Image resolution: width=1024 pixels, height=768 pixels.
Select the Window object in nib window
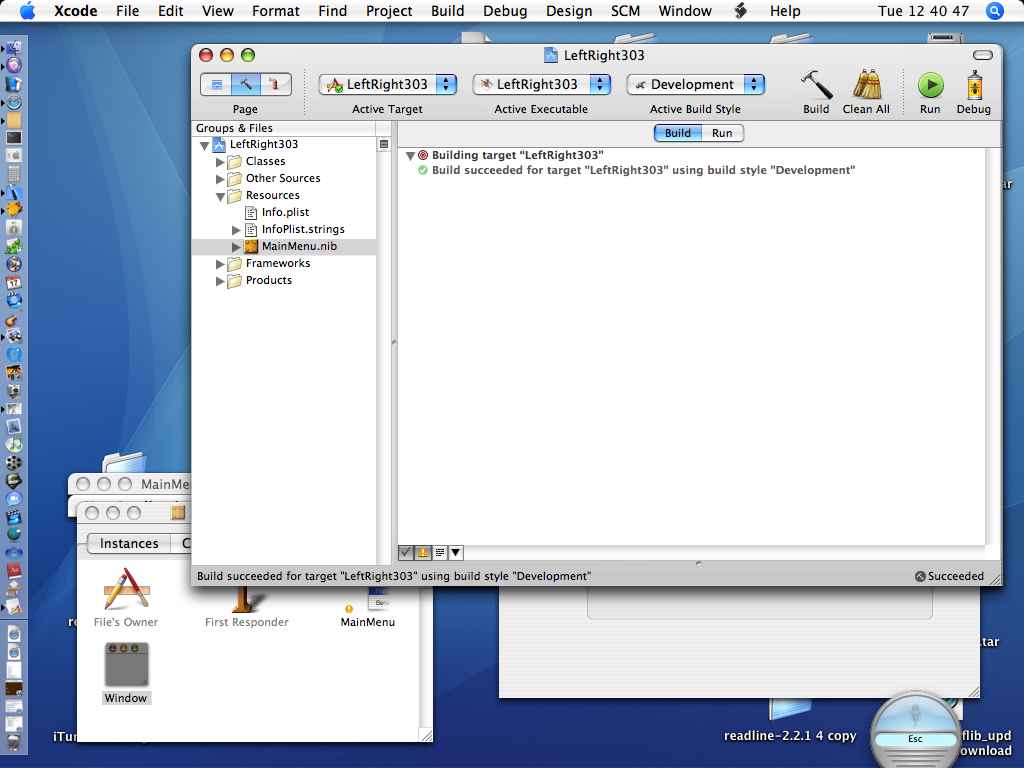(126, 673)
